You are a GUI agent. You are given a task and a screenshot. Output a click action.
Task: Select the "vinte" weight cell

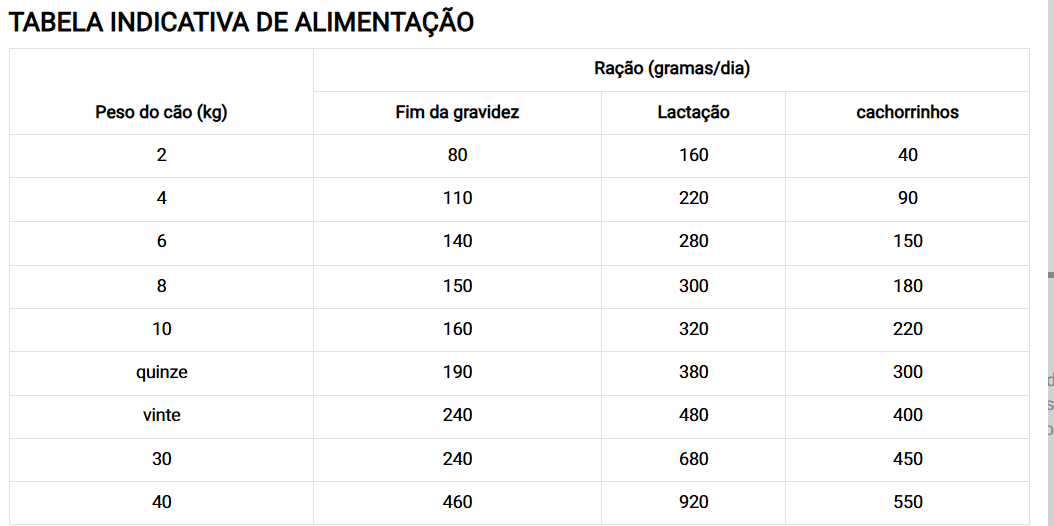(161, 415)
